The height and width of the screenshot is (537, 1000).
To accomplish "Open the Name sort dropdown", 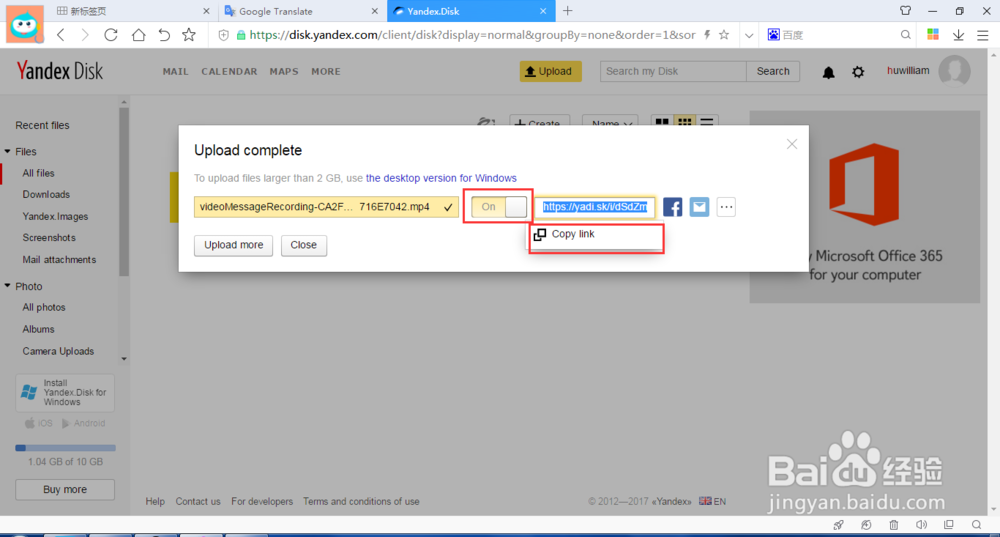I will 611,122.
